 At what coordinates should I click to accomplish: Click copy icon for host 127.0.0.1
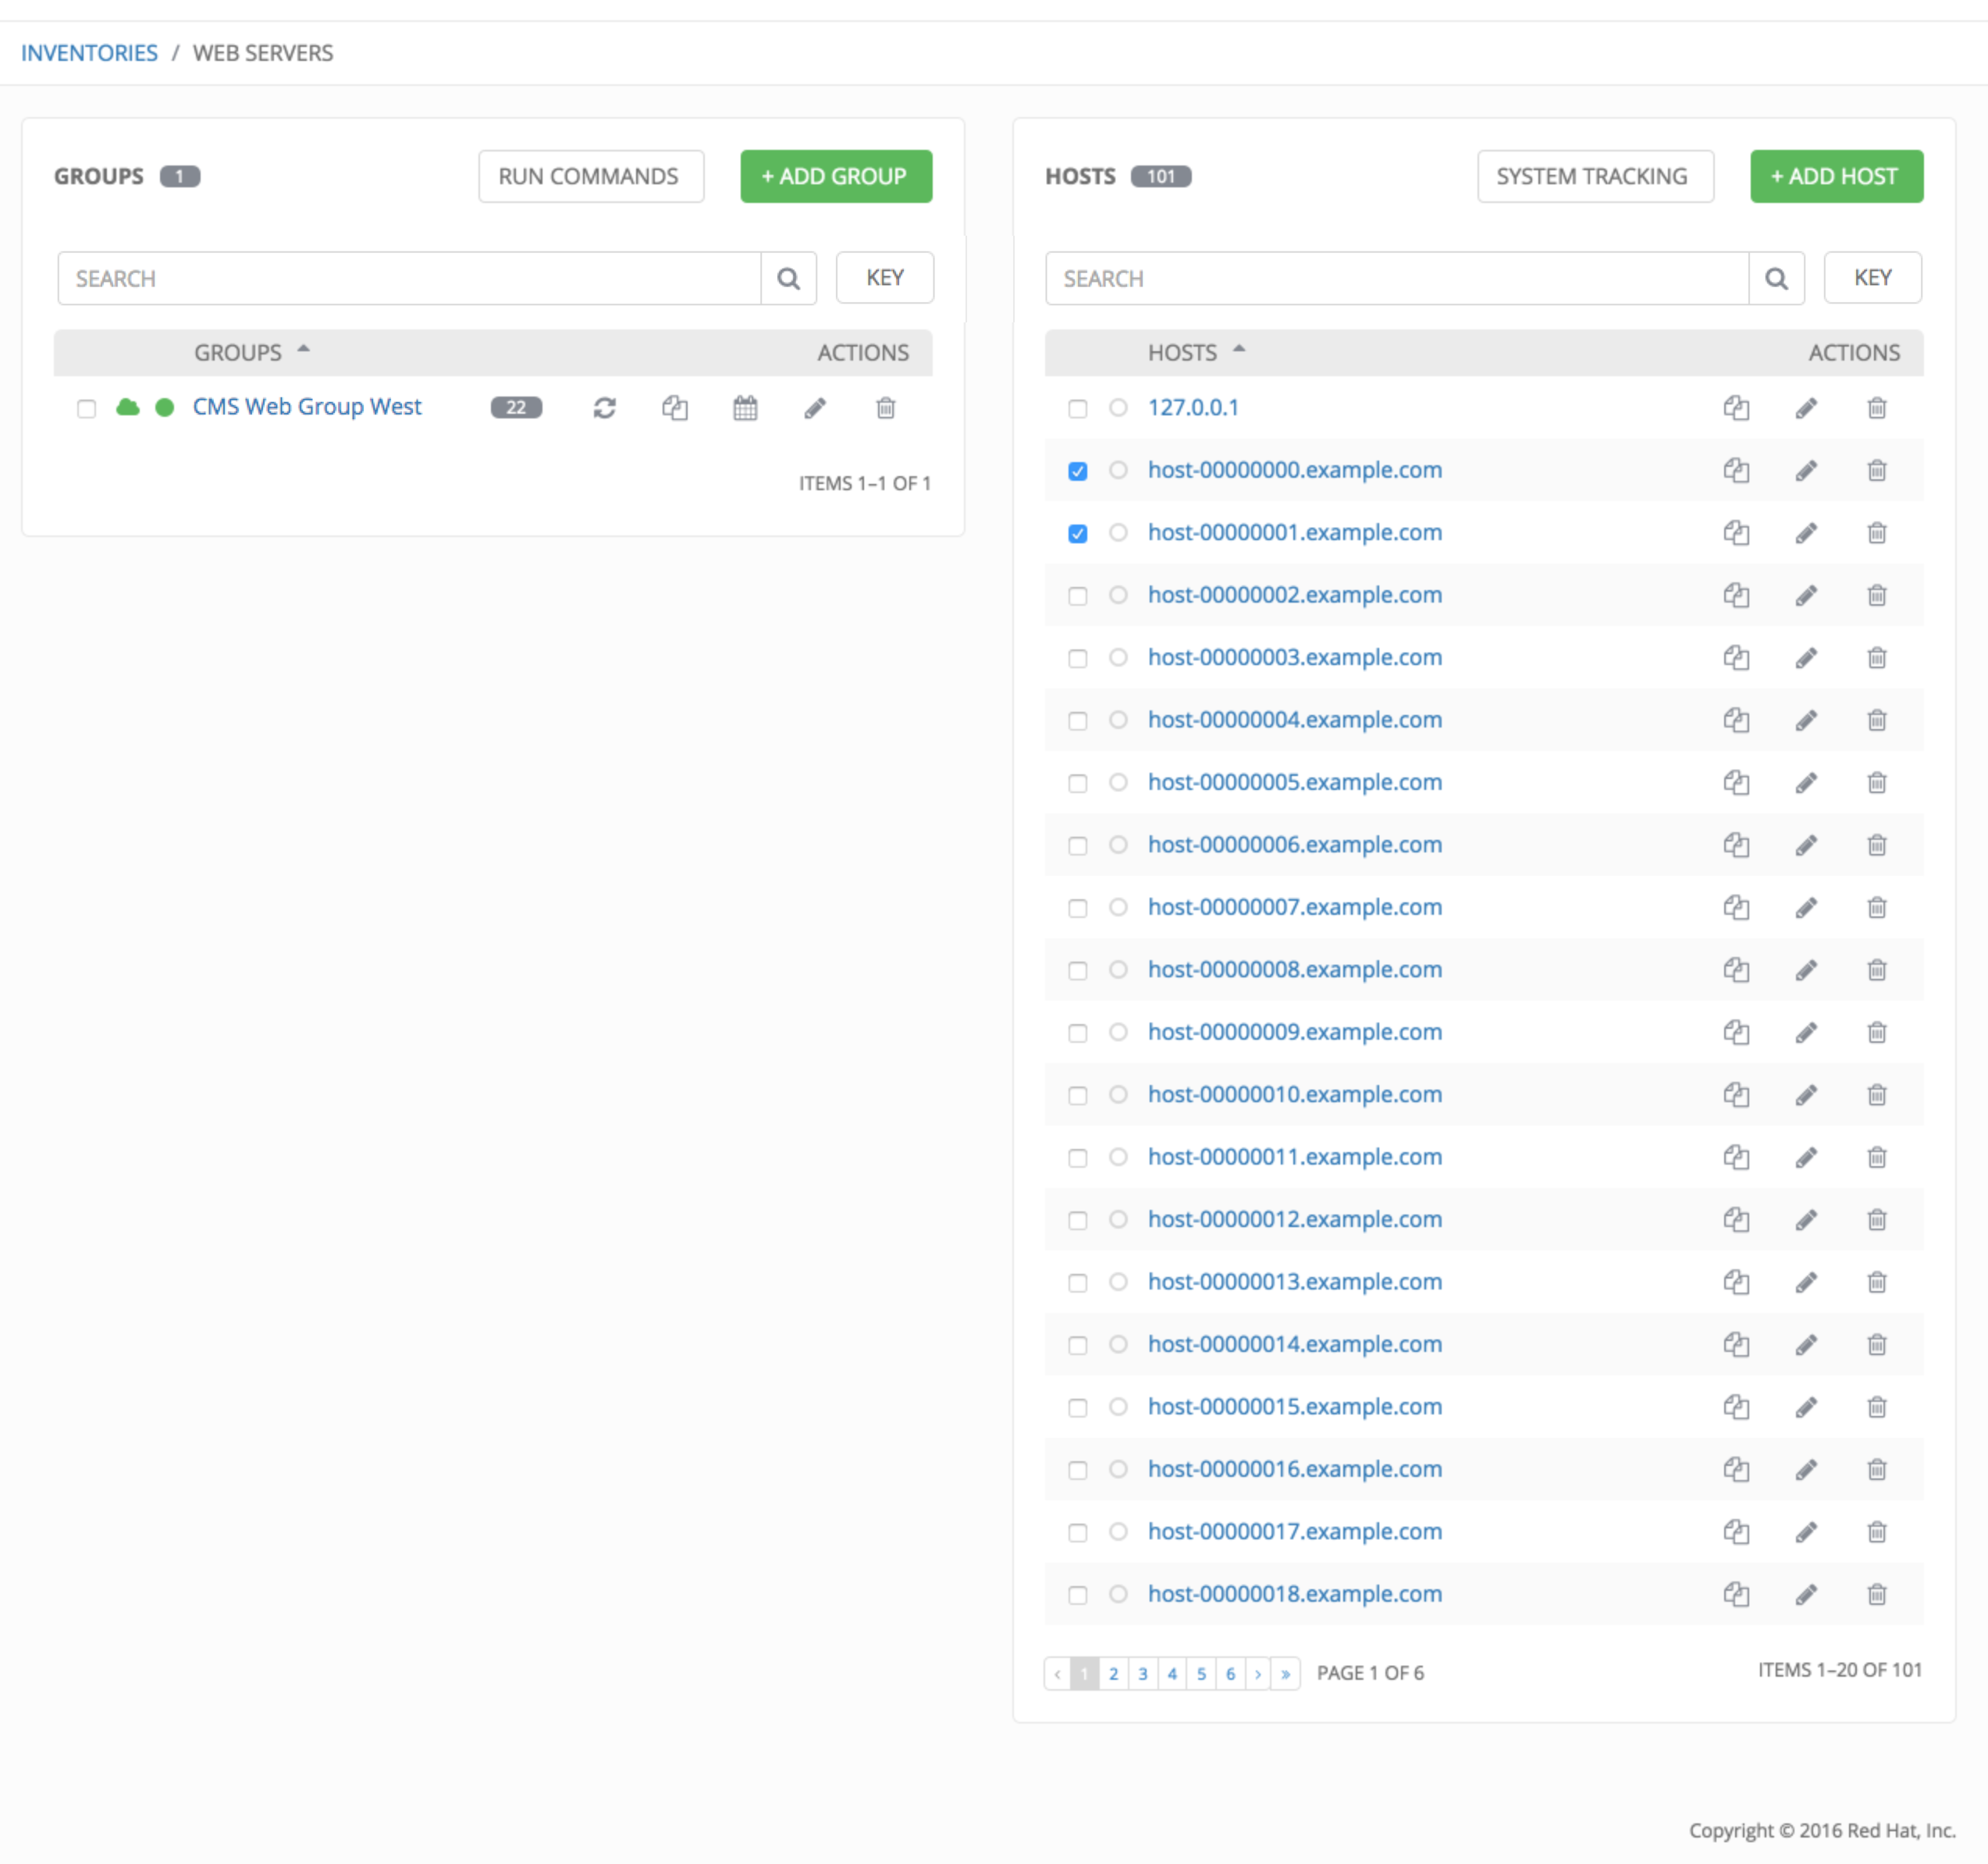point(1736,408)
